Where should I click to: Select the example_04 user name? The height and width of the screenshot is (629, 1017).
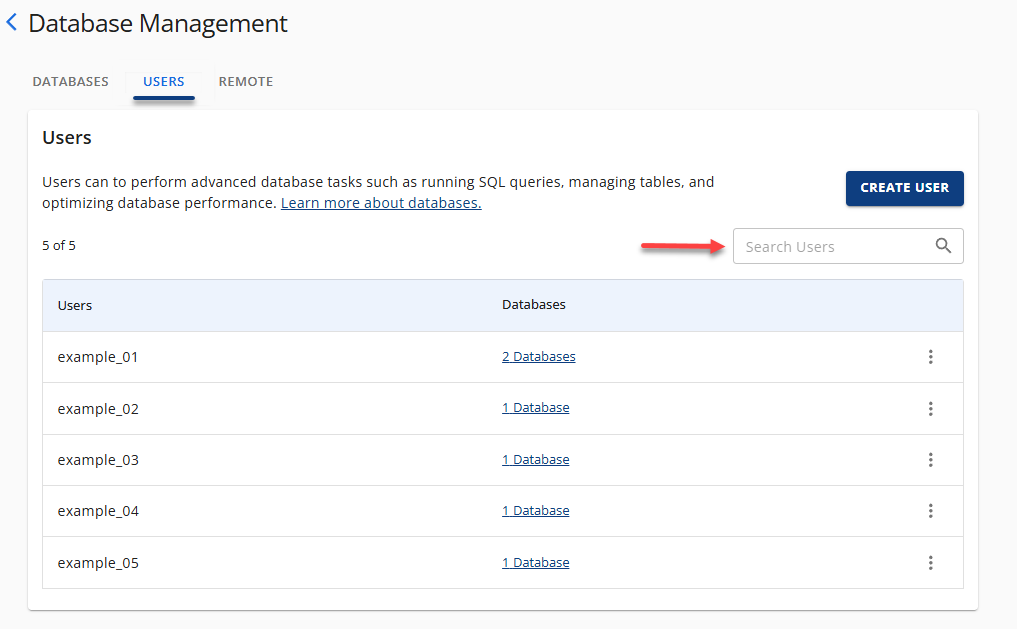point(97,510)
